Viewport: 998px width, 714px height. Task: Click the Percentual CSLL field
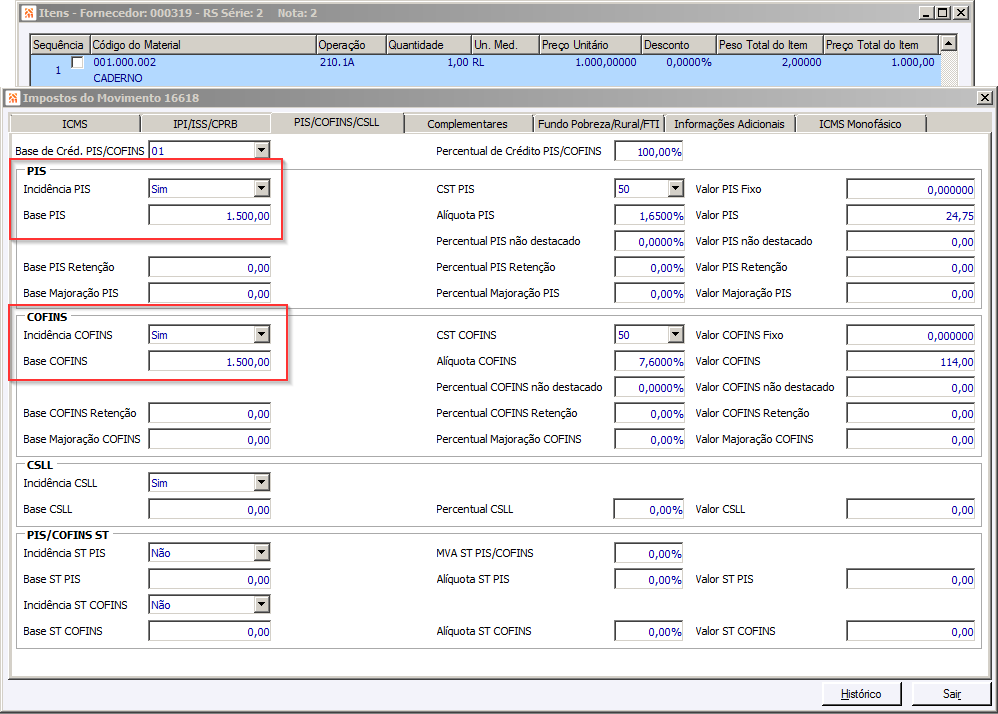click(649, 509)
